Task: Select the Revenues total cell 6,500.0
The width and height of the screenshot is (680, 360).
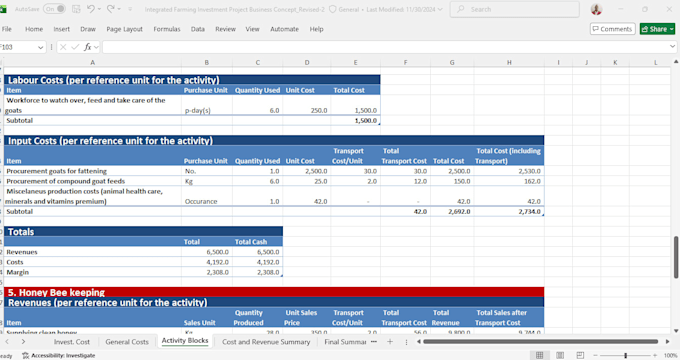Action: tap(207, 252)
